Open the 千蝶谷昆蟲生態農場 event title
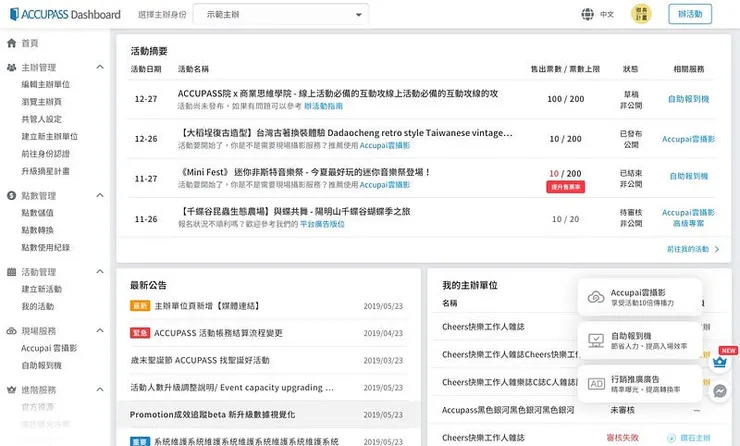The height and width of the screenshot is (446, 740). tap(294, 212)
